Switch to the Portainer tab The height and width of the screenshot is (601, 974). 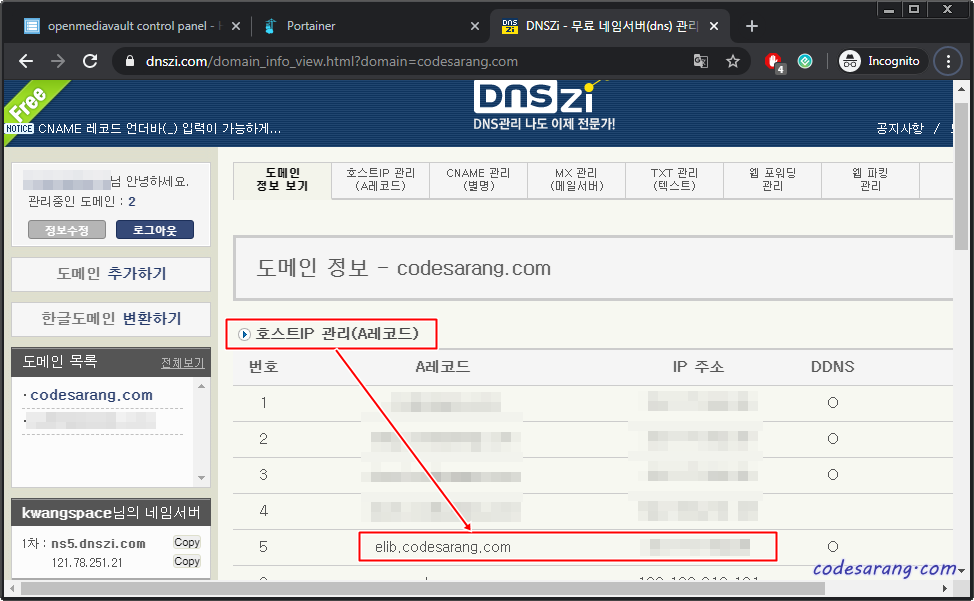311,26
